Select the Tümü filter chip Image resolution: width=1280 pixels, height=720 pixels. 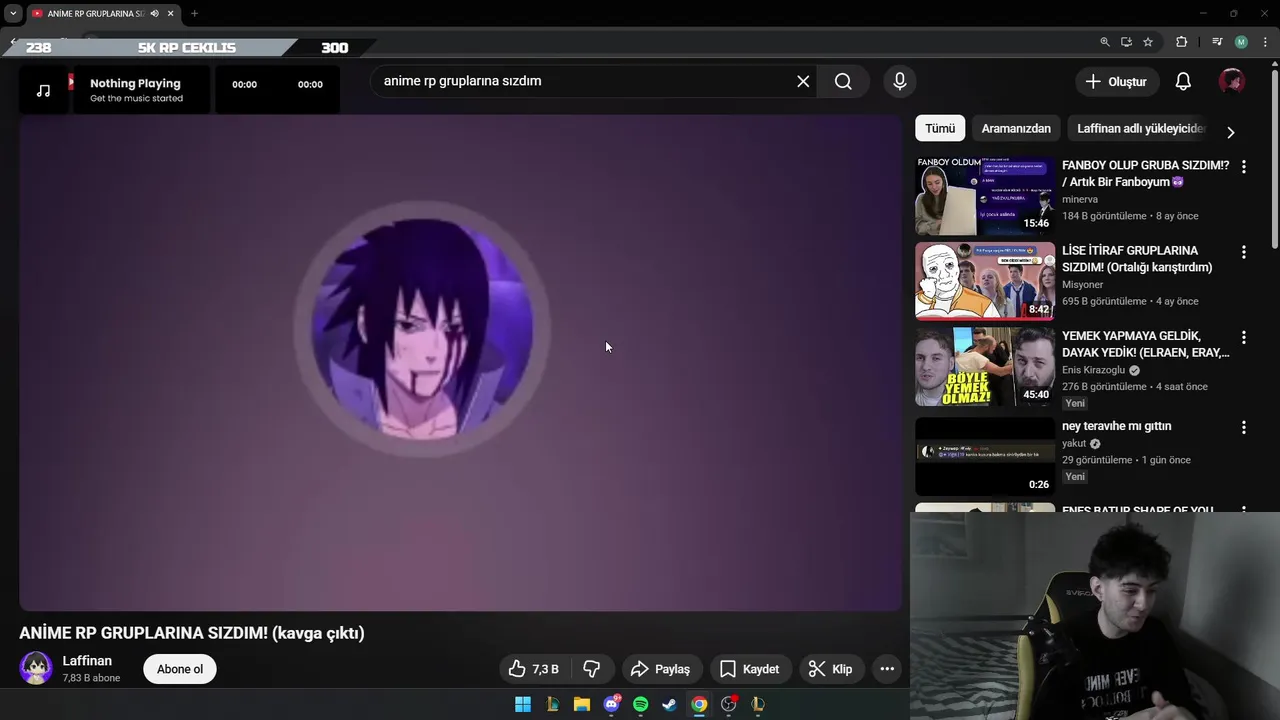940,128
